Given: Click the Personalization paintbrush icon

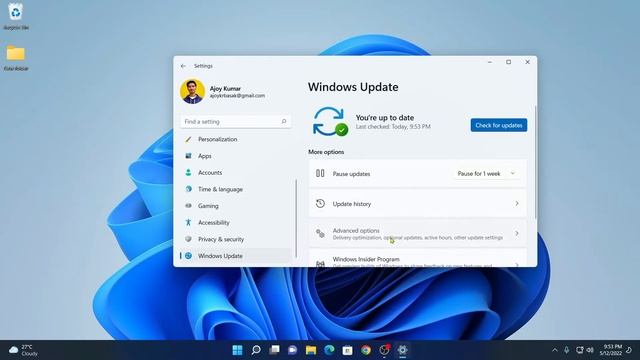Looking at the screenshot, I should (188, 139).
